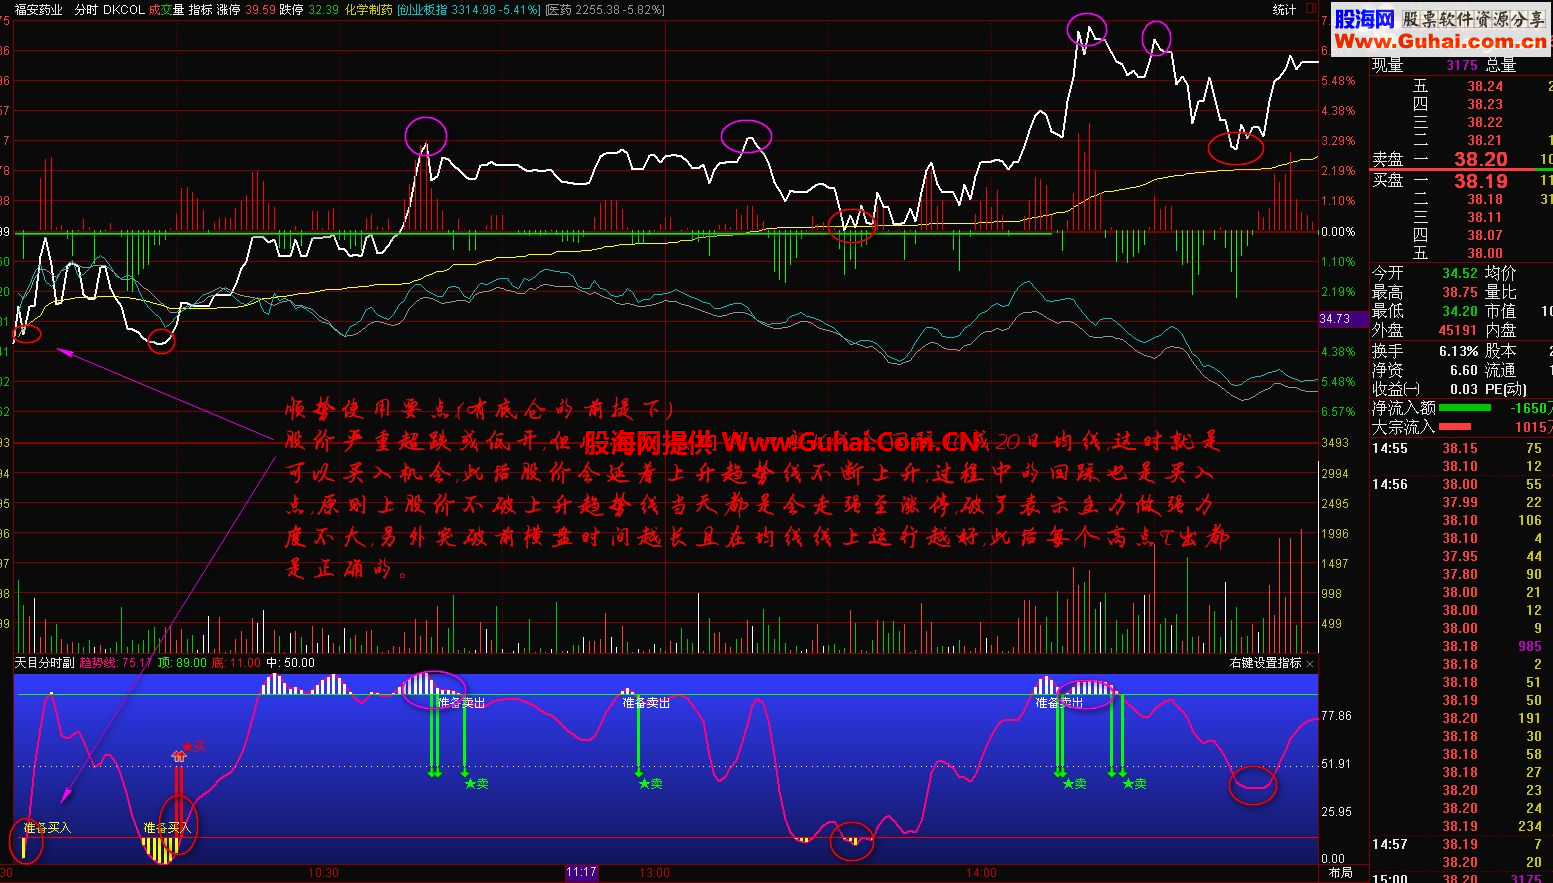Click the 天目分时副 indicator name
Viewport: 1553px width, 883px height.
click(44, 663)
